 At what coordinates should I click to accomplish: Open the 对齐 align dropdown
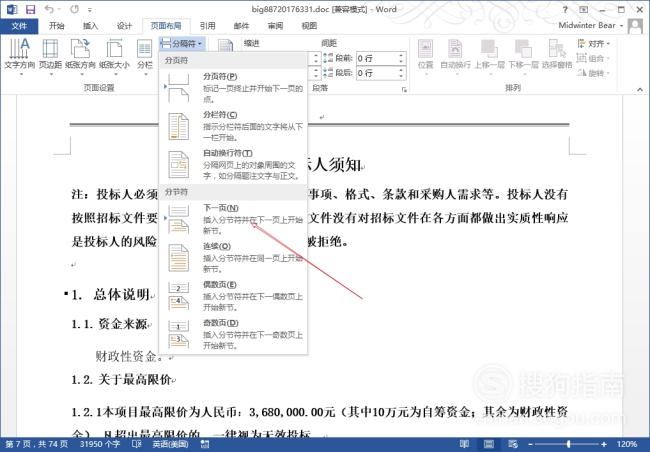click(x=594, y=44)
